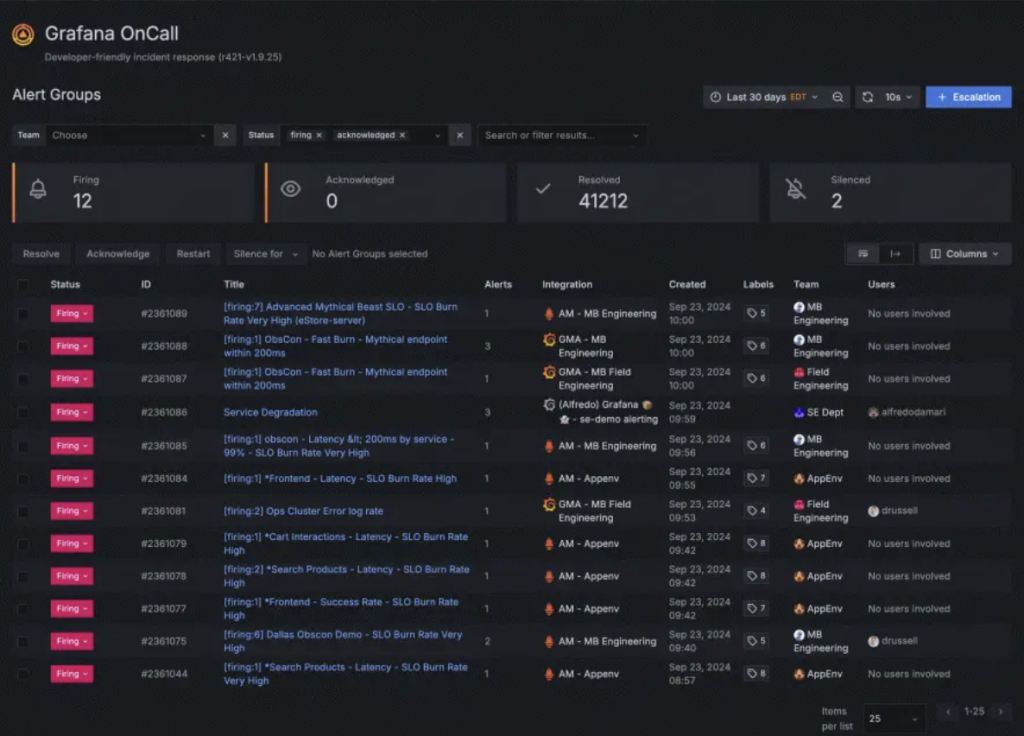Open the label tag for alert #2361085
This screenshot has height=736, width=1024.
pyautogui.click(x=756, y=445)
